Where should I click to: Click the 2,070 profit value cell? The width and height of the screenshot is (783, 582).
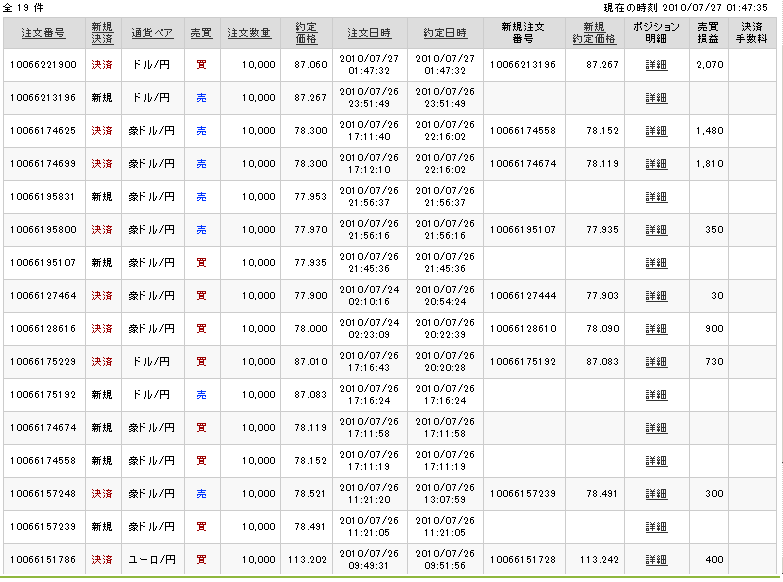point(709,65)
